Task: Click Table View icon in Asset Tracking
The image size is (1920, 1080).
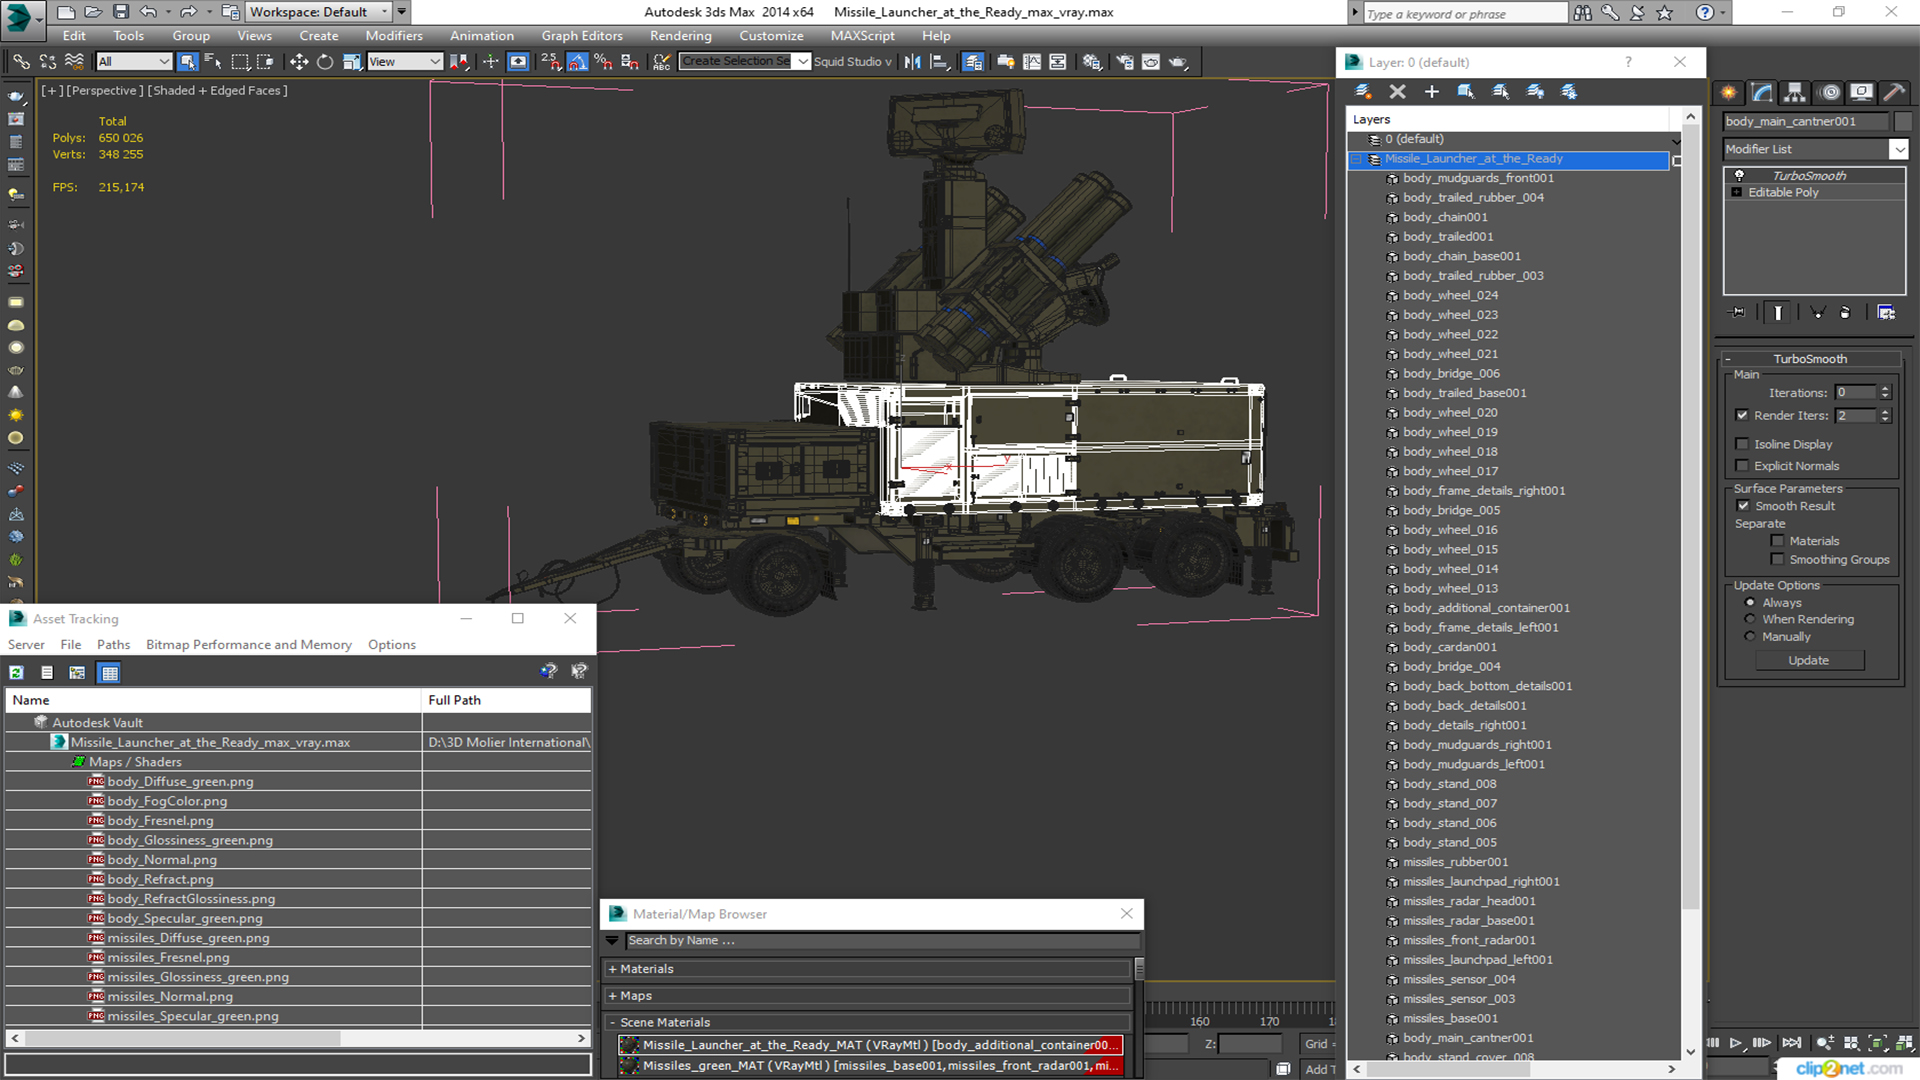Action: [110, 673]
